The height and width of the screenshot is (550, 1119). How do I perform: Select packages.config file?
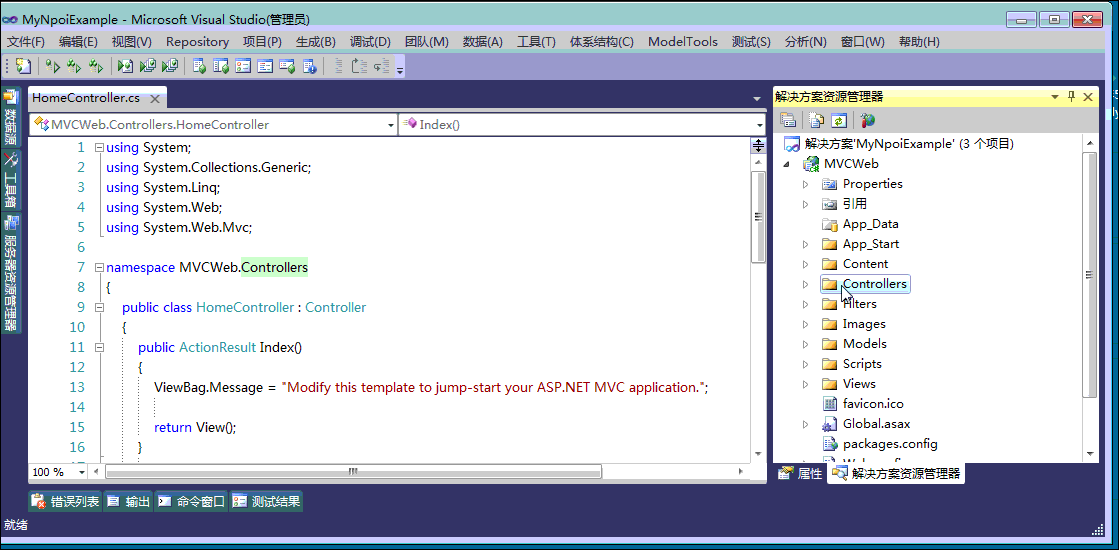[x=880, y=444]
